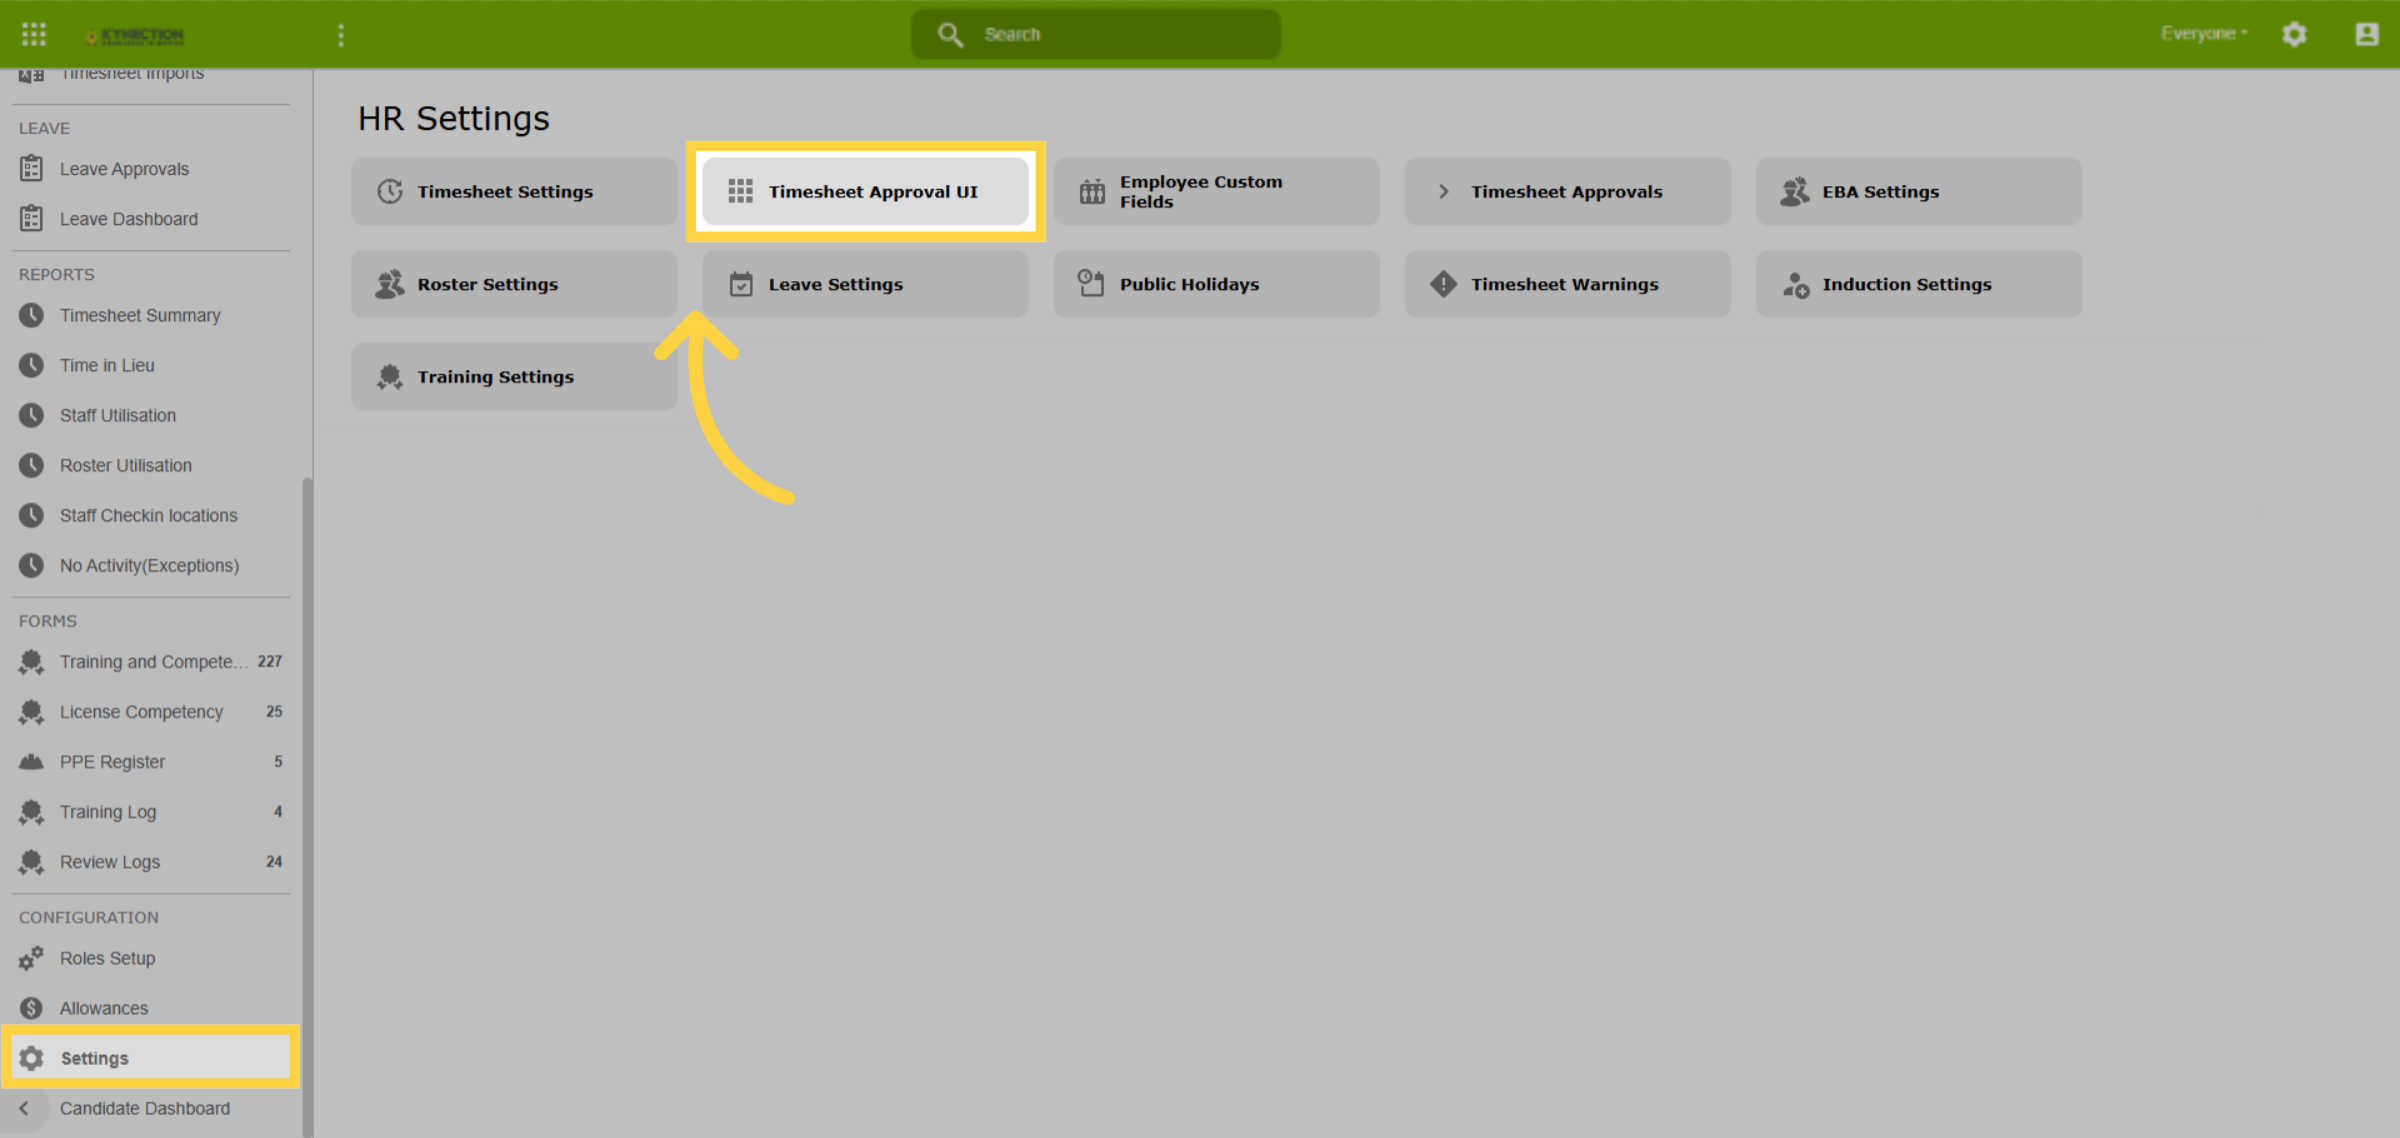Focus the Search field
Image resolution: width=2400 pixels, height=1138 pixels.
tap(1095, 34)
